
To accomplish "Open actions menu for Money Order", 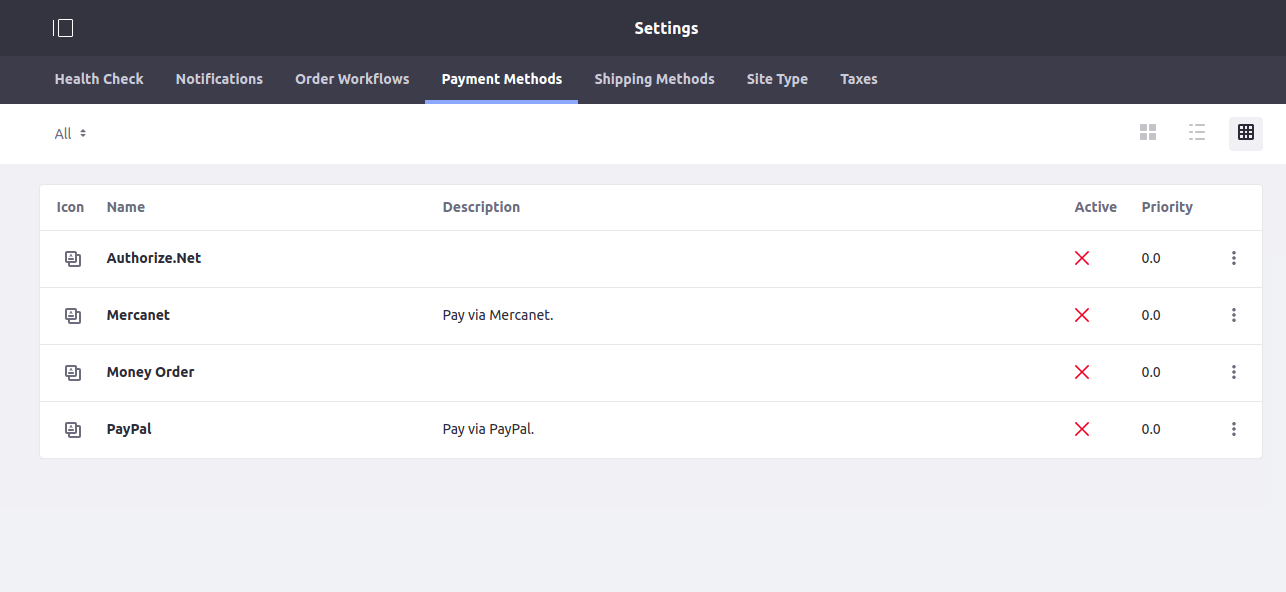I will (x=1234, y=372).
